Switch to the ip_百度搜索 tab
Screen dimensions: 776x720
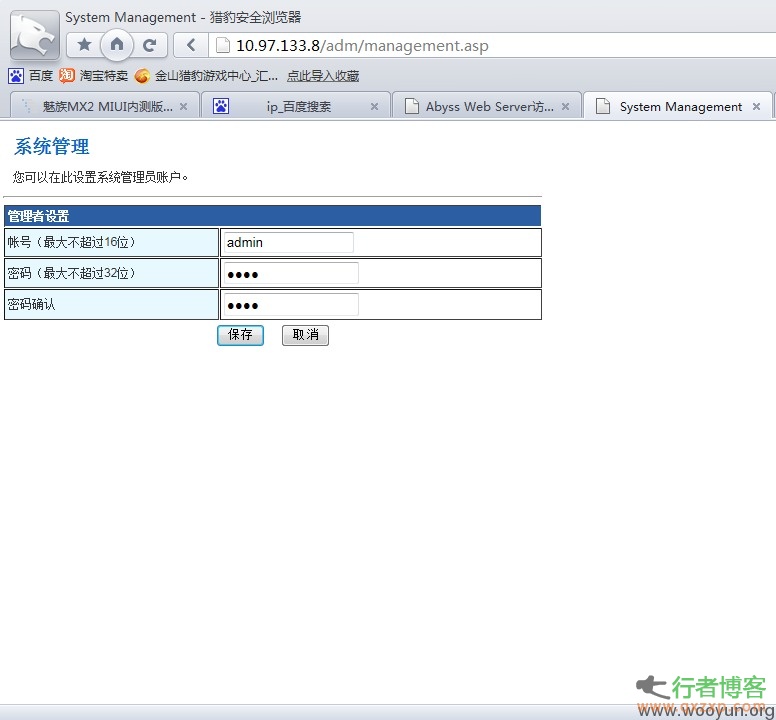(296, 106)
